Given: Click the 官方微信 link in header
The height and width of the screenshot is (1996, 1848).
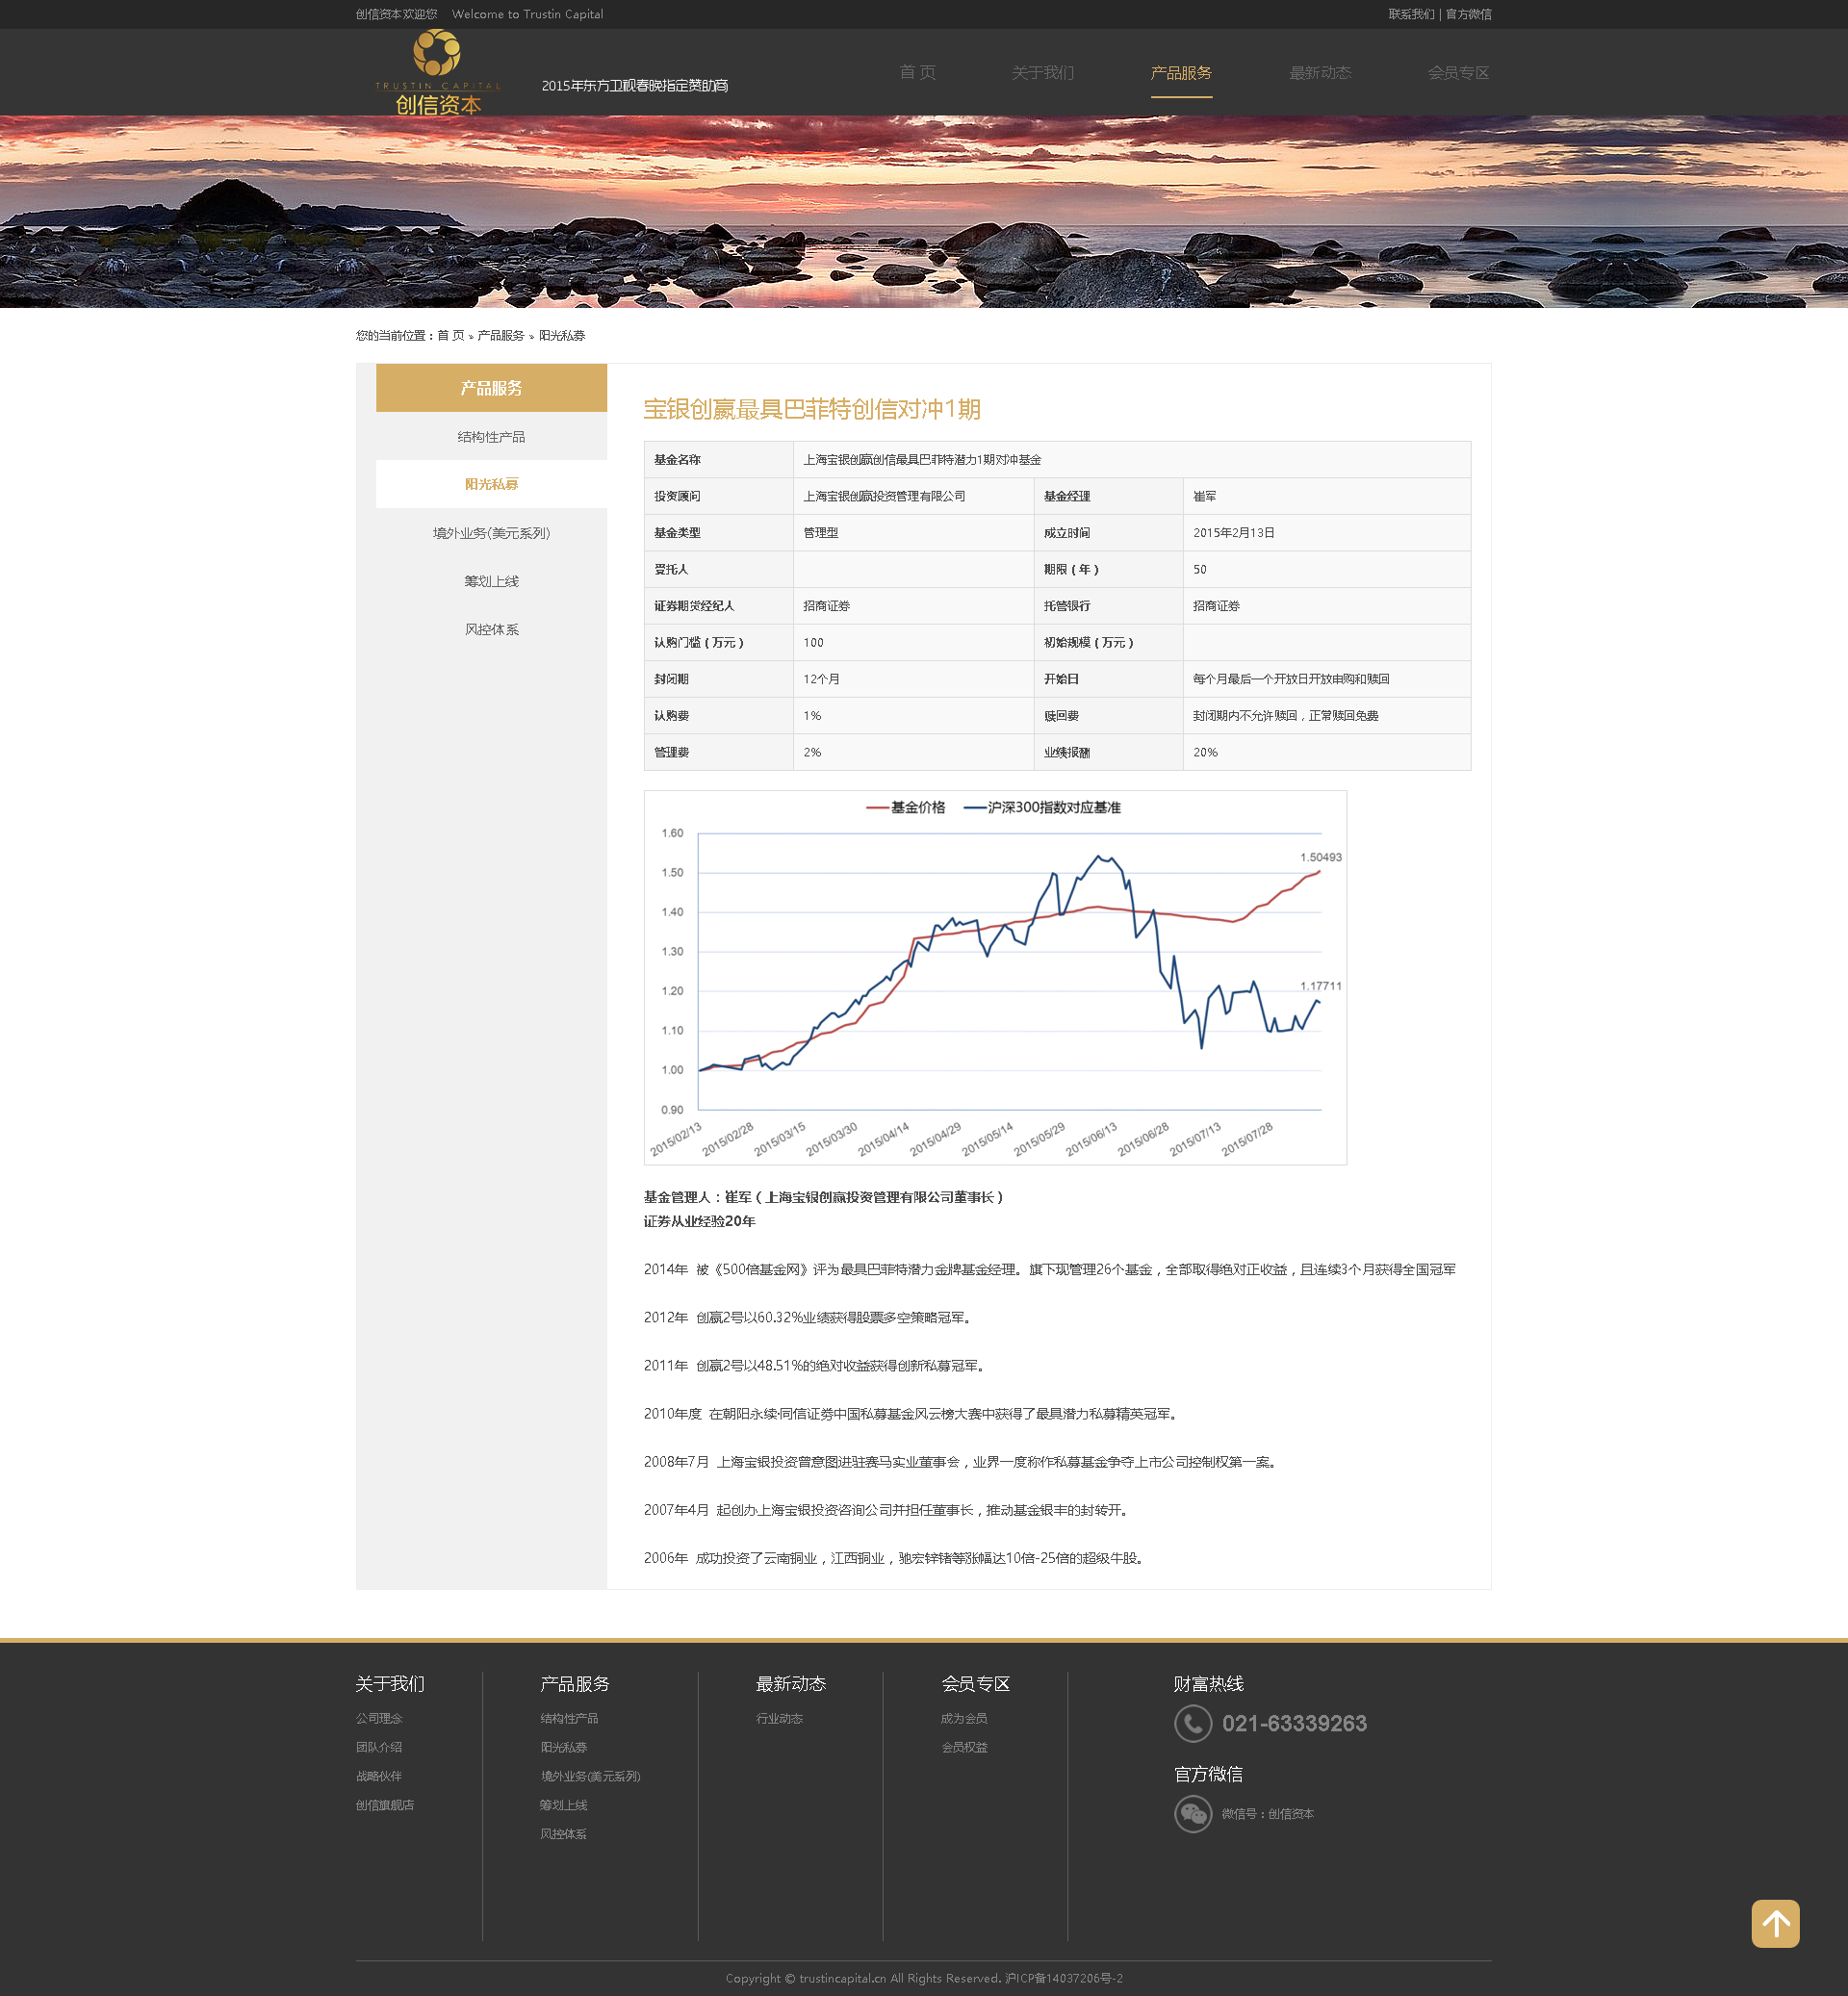Looking at the screenshot, I should (x=1468, y=14).
